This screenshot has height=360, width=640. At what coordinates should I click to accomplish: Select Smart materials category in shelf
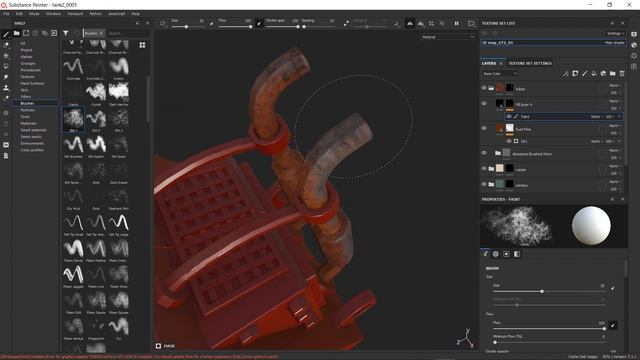click(x=33, y=130)
